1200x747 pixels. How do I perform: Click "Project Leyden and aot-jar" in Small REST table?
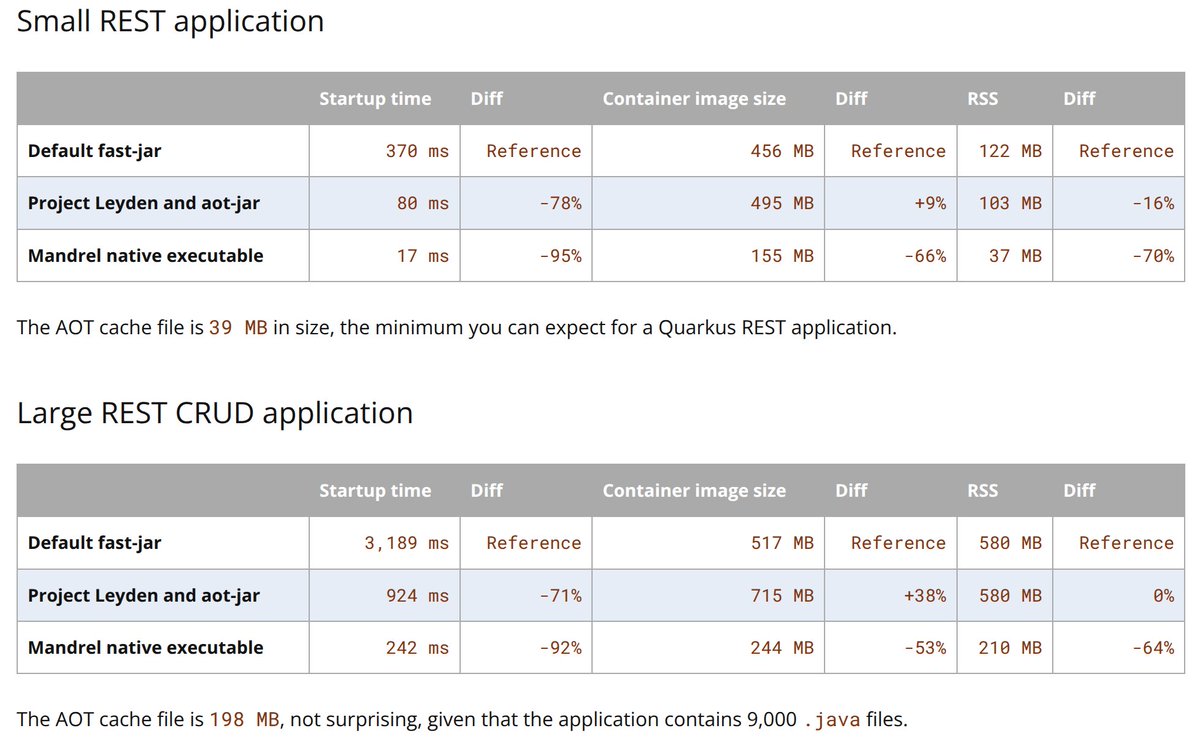(x=144, y=203)
